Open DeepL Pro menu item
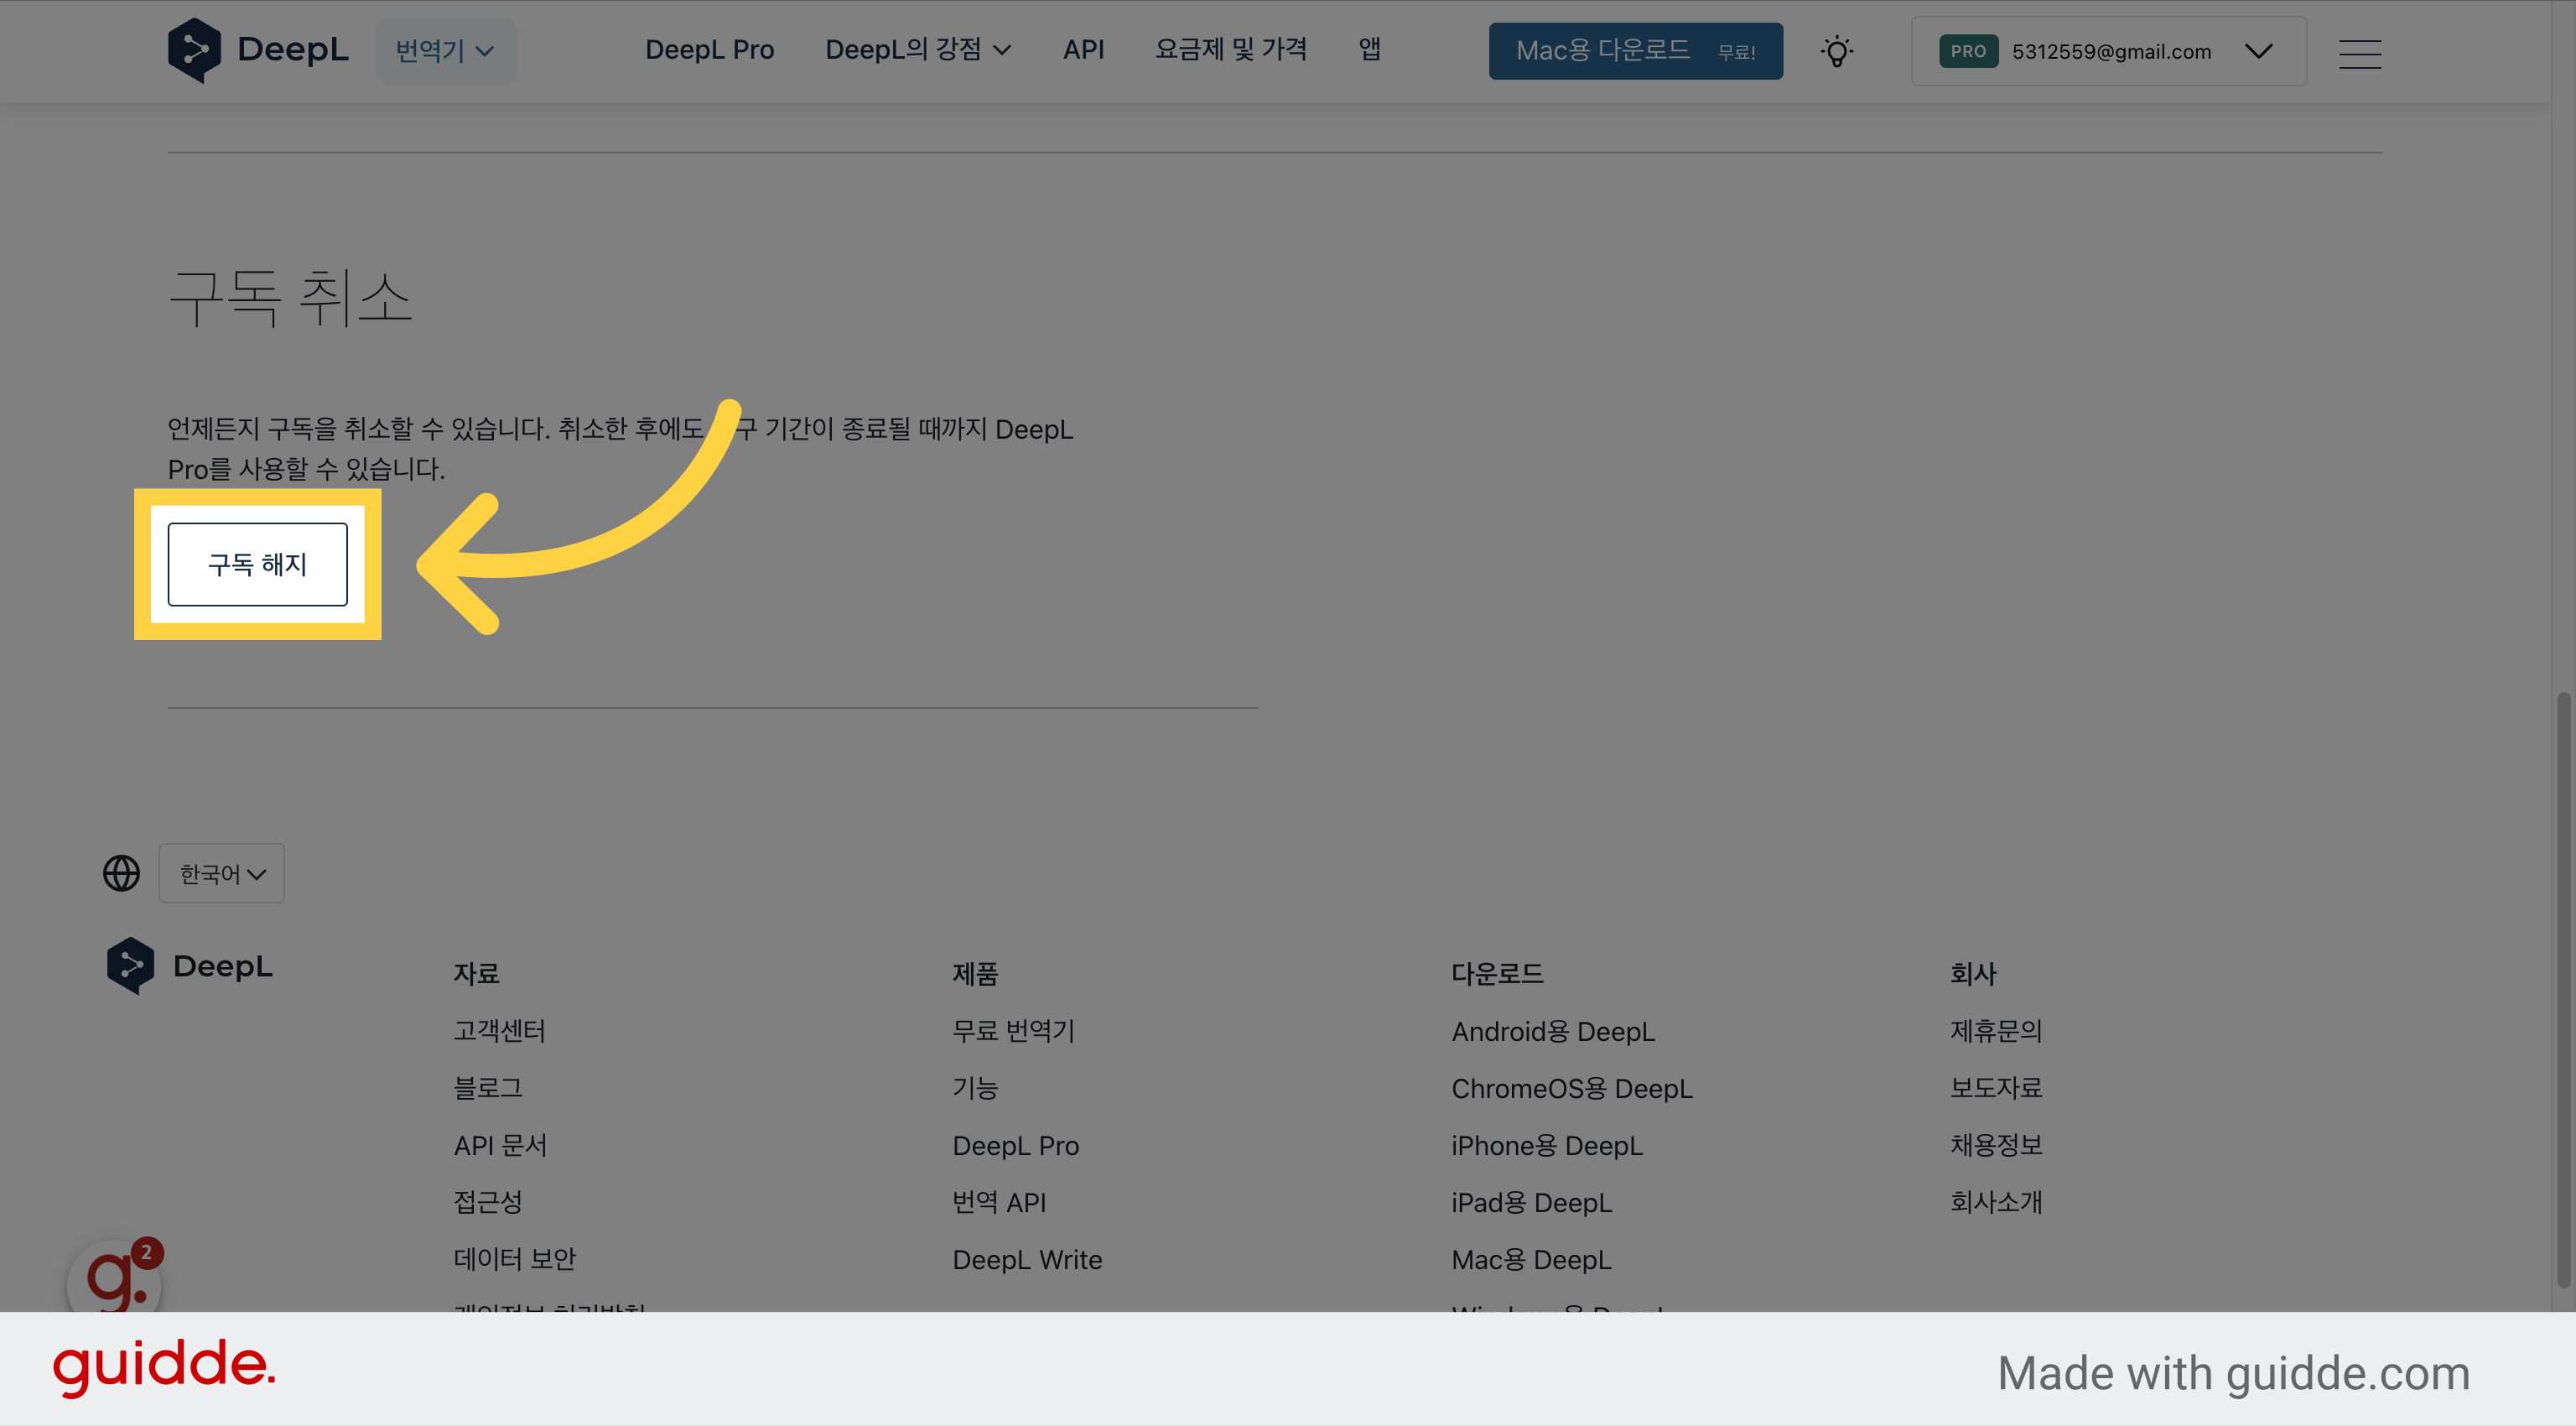 click(709, 50)
